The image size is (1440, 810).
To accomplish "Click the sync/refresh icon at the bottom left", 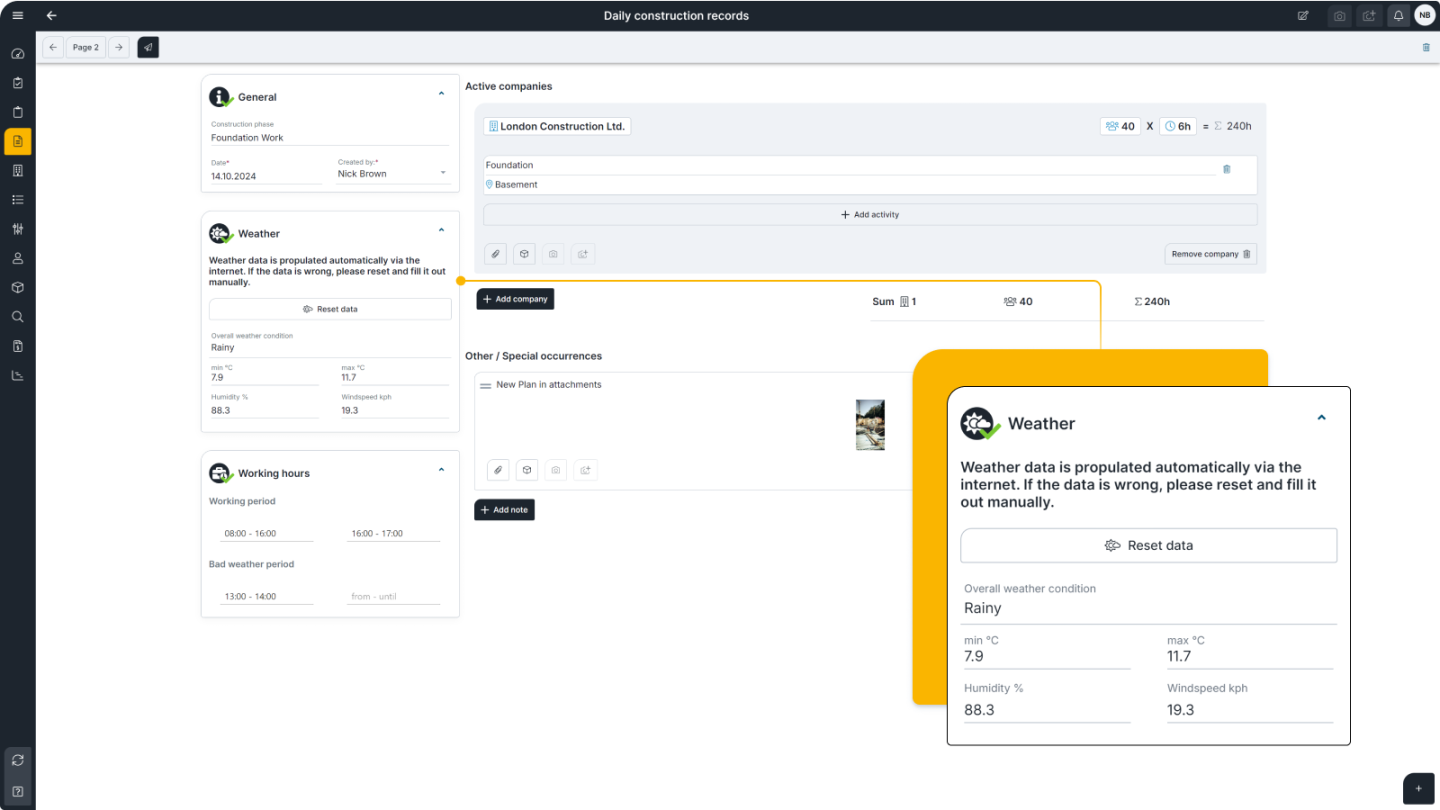I will (17, 760).
